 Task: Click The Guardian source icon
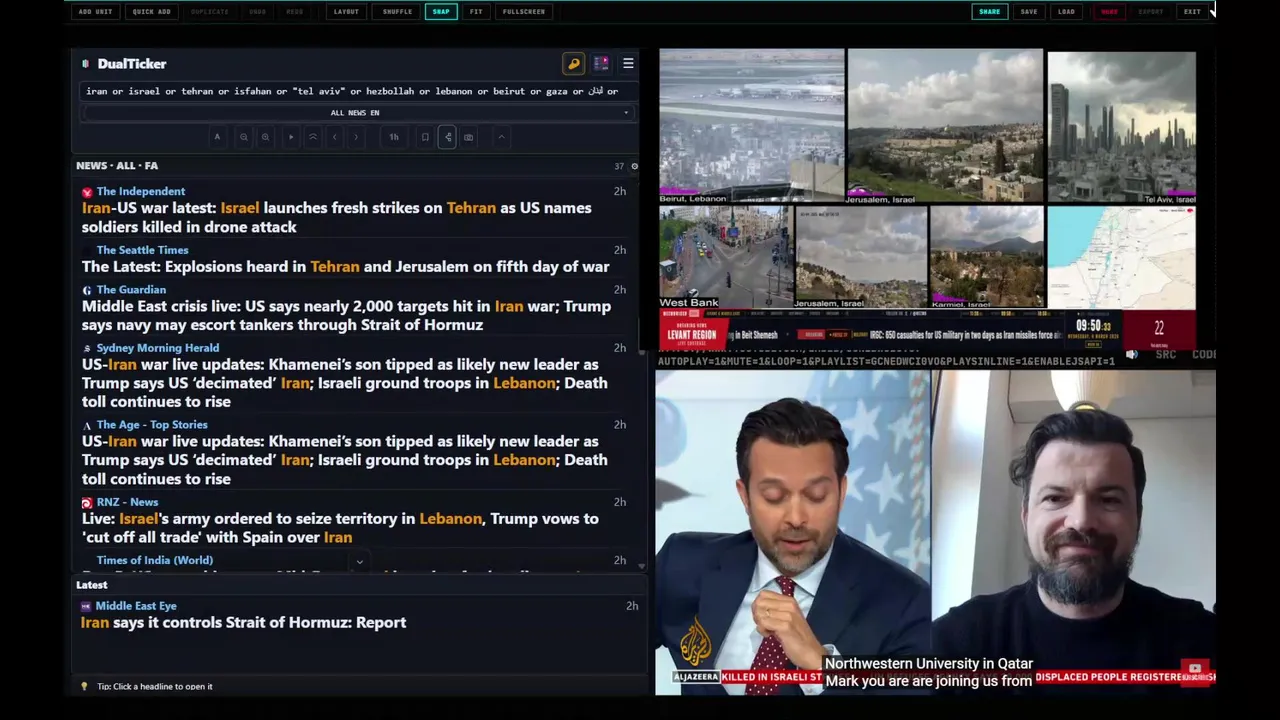[x=87, y=290]
